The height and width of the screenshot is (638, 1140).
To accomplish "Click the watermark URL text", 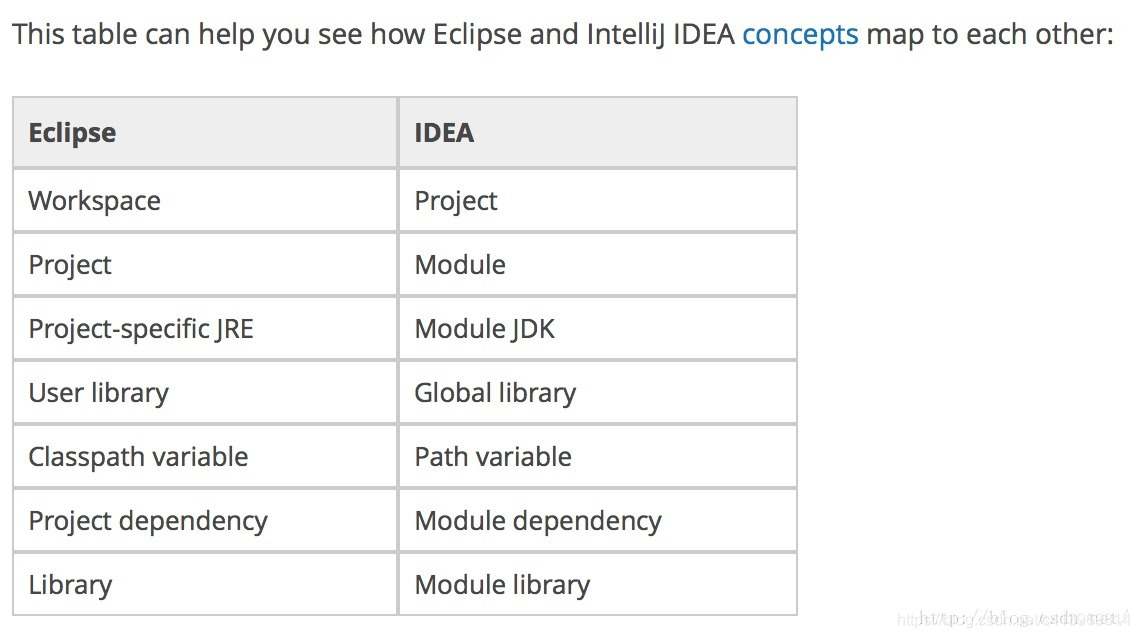I will [x=1013, y=618].
